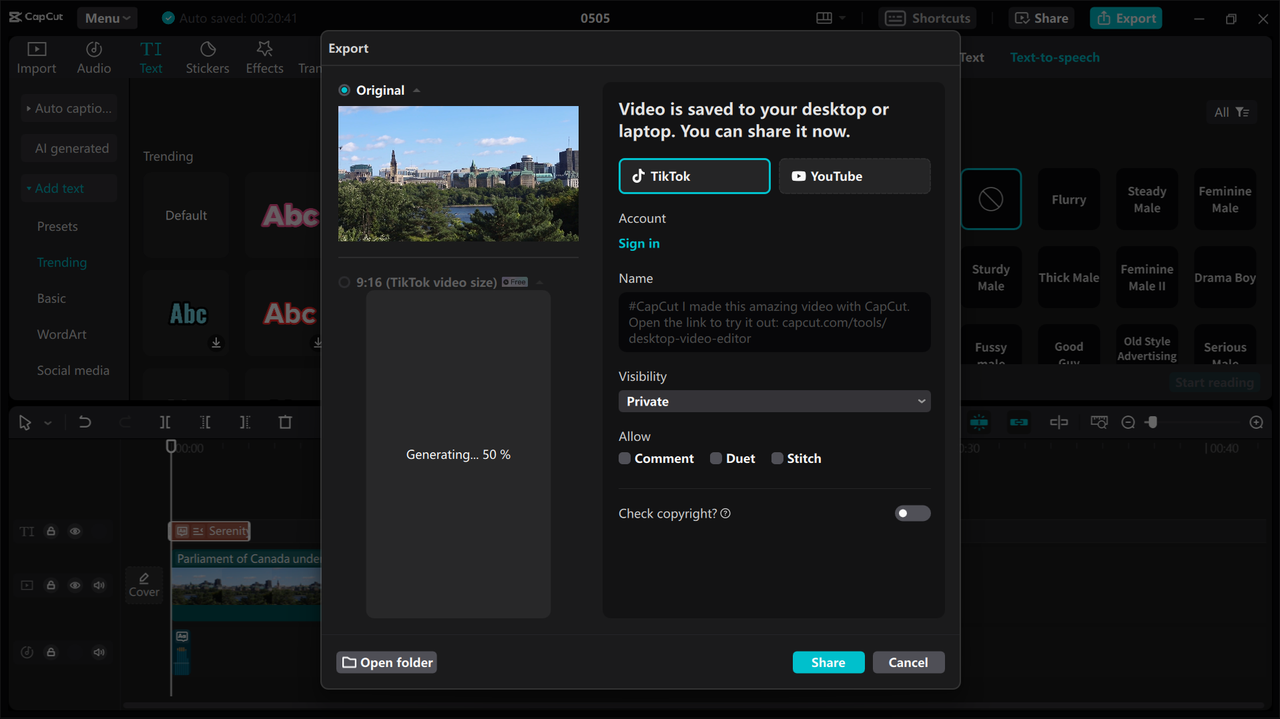Screen dimensions: 1280x719
Task: Open the layout switcher icon in title bar
Action: tap(824, 18)
